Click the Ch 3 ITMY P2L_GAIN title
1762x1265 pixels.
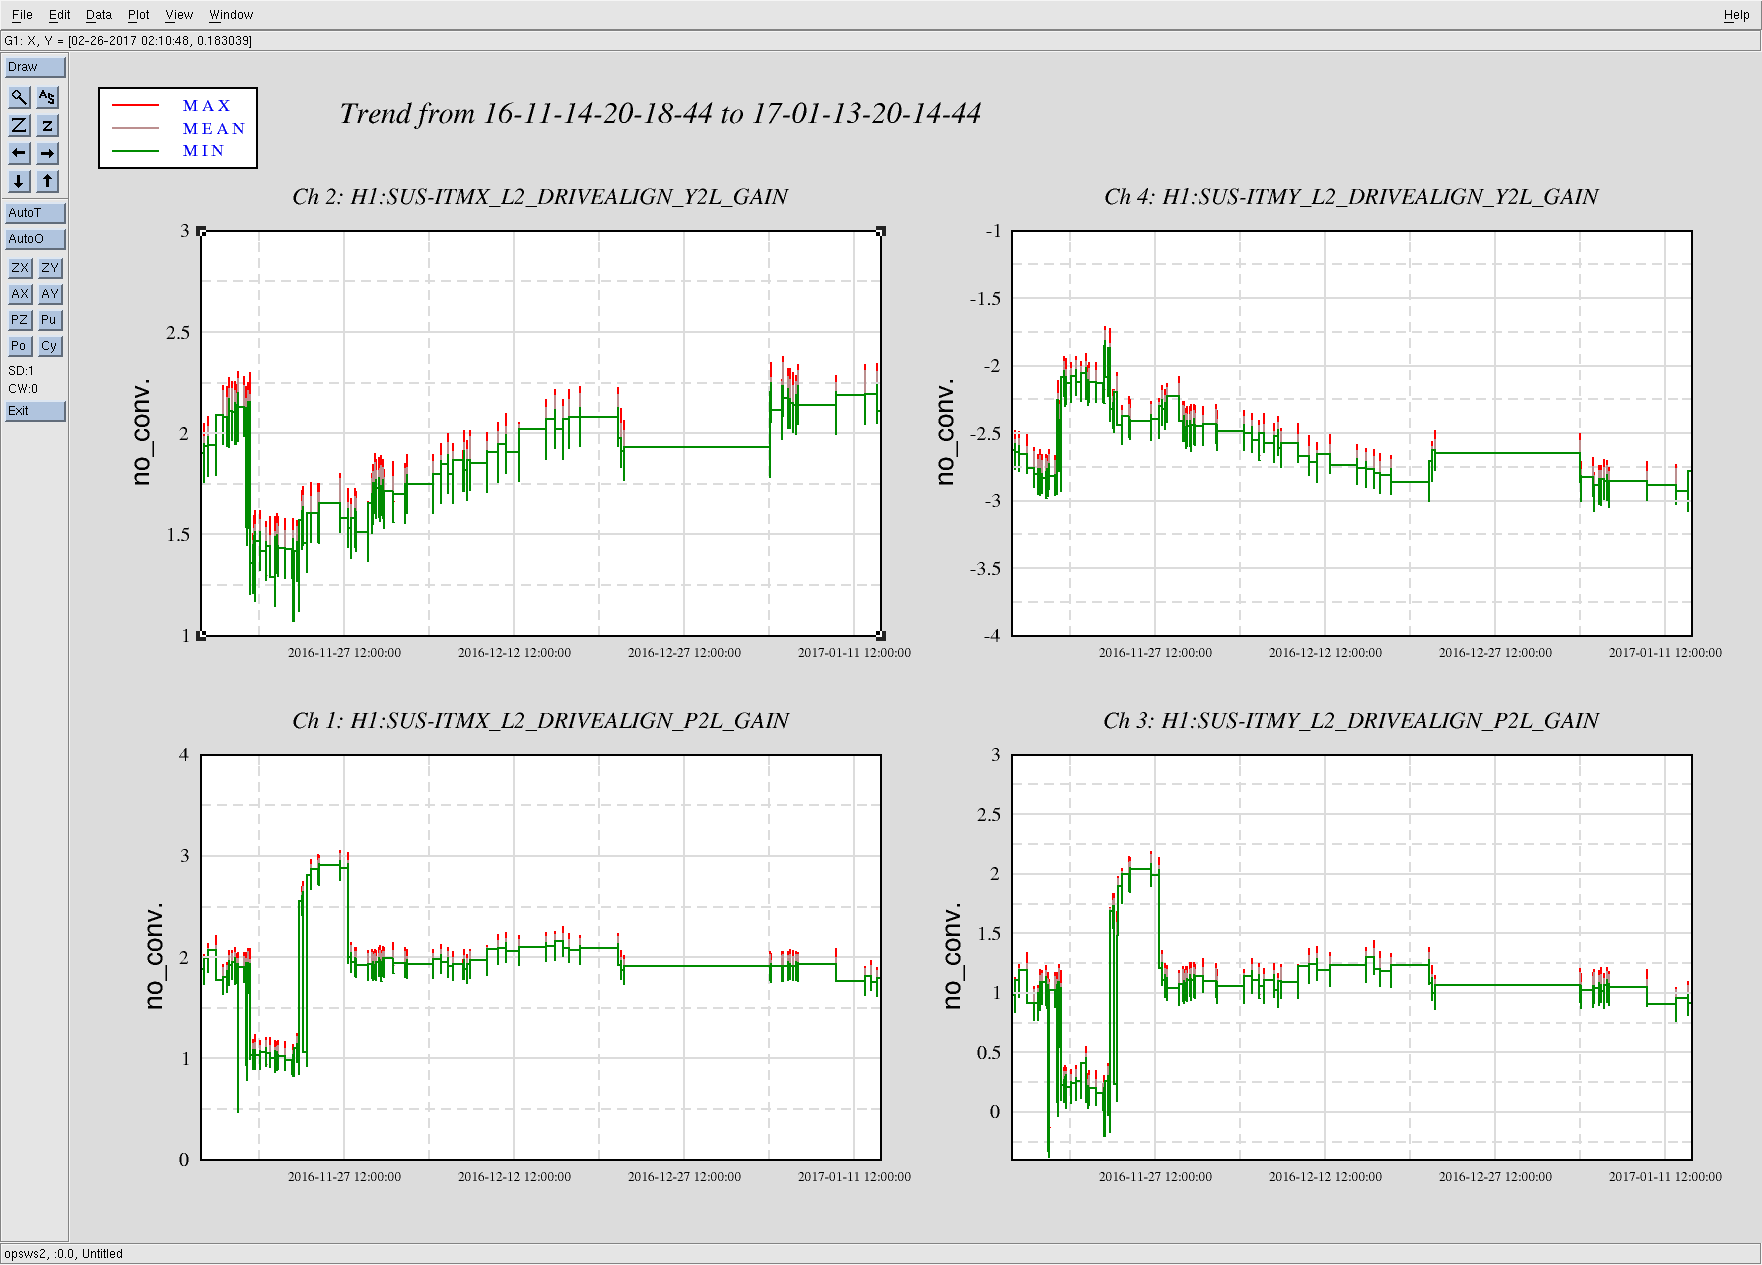coord(1351,721)
